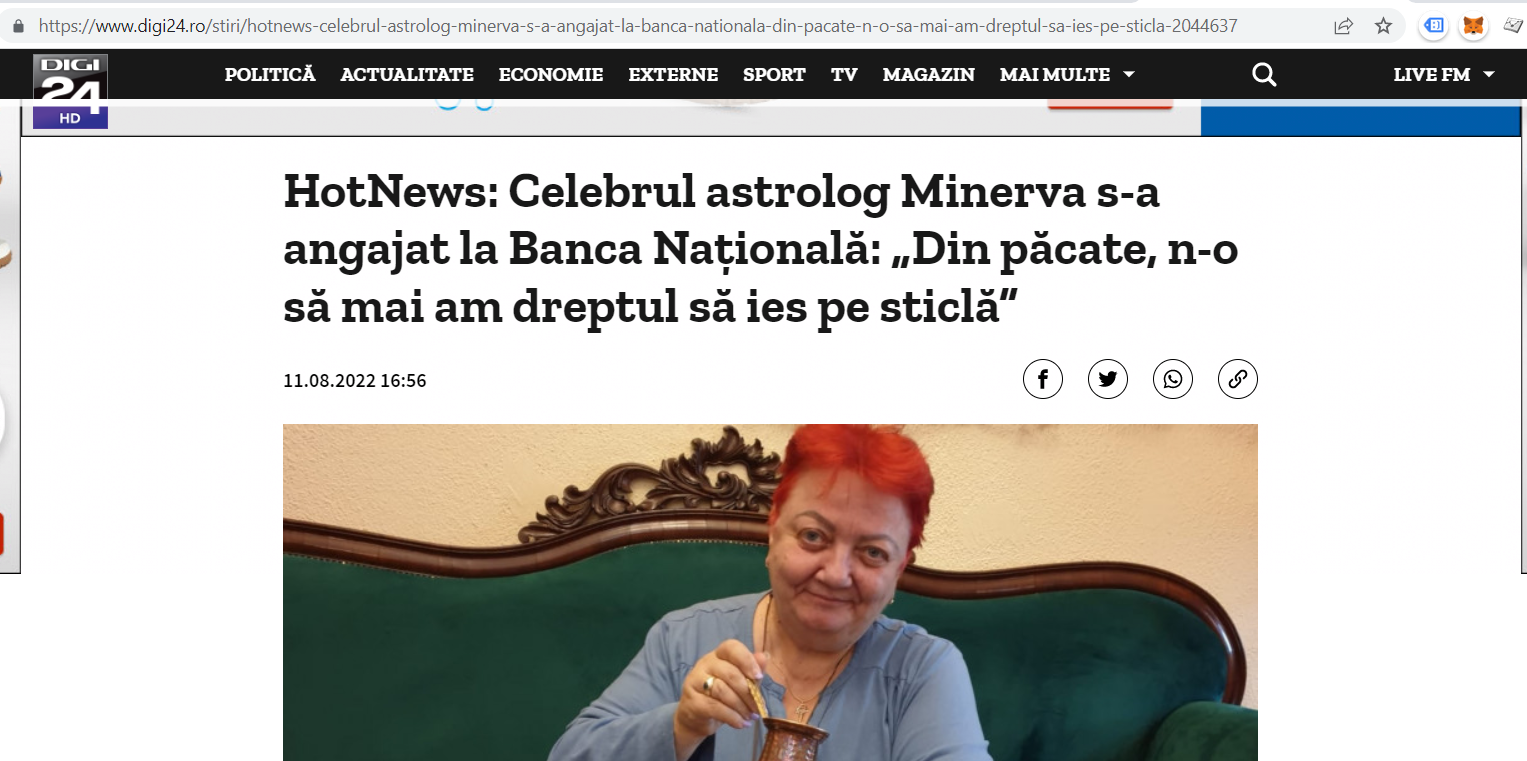Go to the EXTERNE news section

(x=673, y=74)
